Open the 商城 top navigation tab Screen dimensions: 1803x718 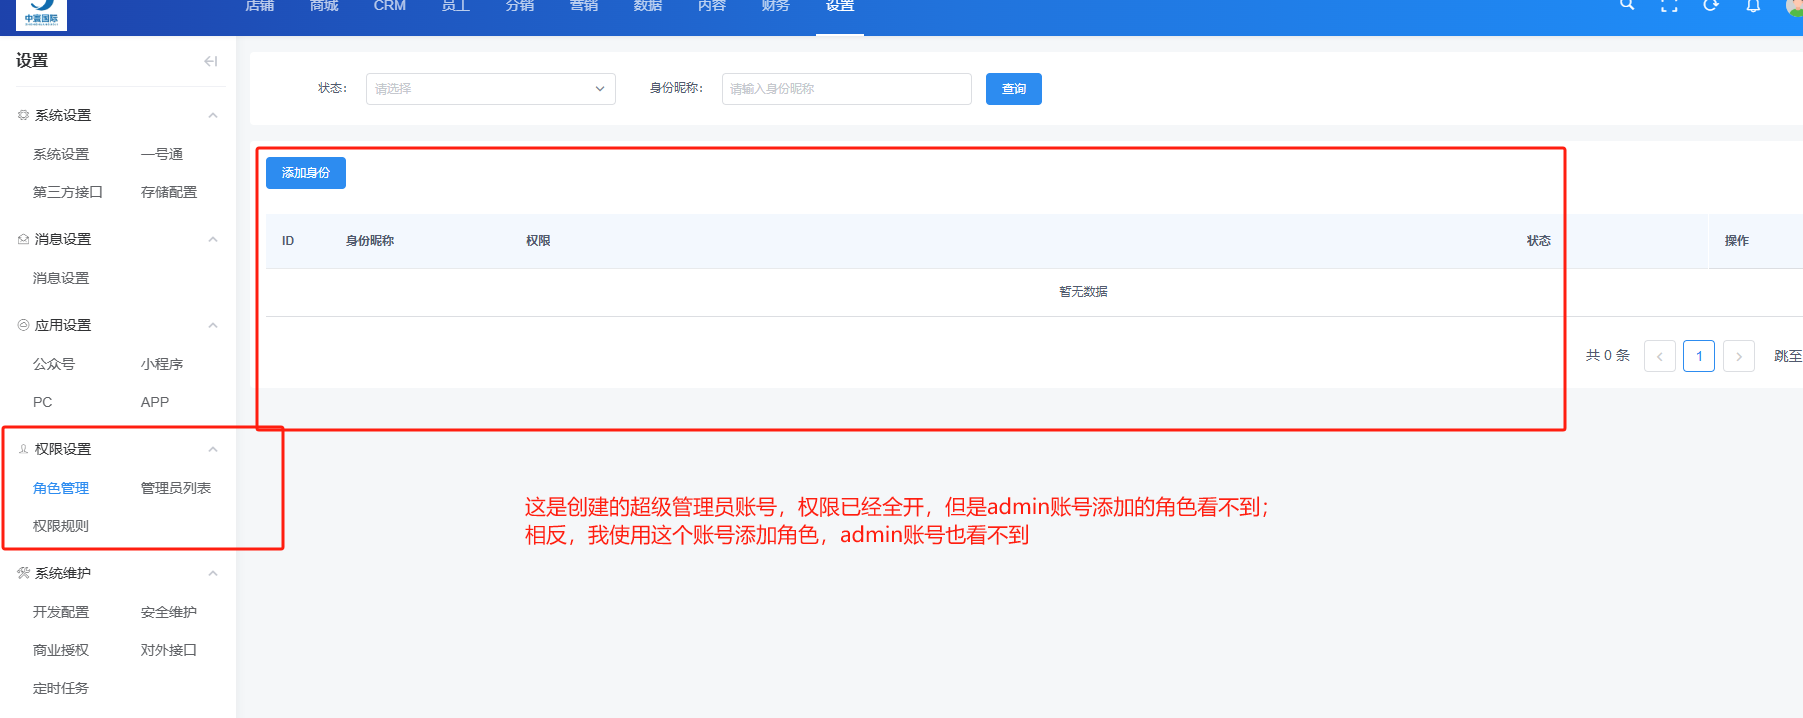point(324,6)
